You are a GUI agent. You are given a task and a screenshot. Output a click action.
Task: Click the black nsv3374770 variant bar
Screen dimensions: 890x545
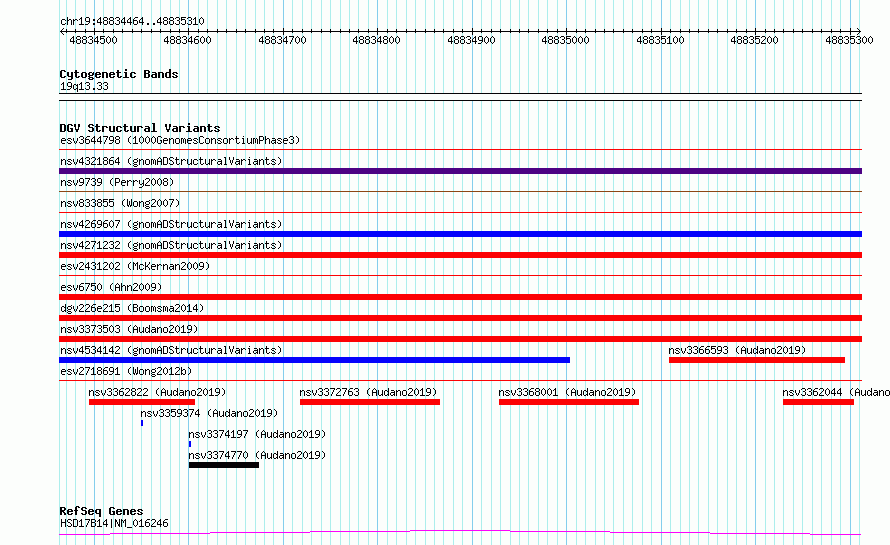click(x=224, y=465)
